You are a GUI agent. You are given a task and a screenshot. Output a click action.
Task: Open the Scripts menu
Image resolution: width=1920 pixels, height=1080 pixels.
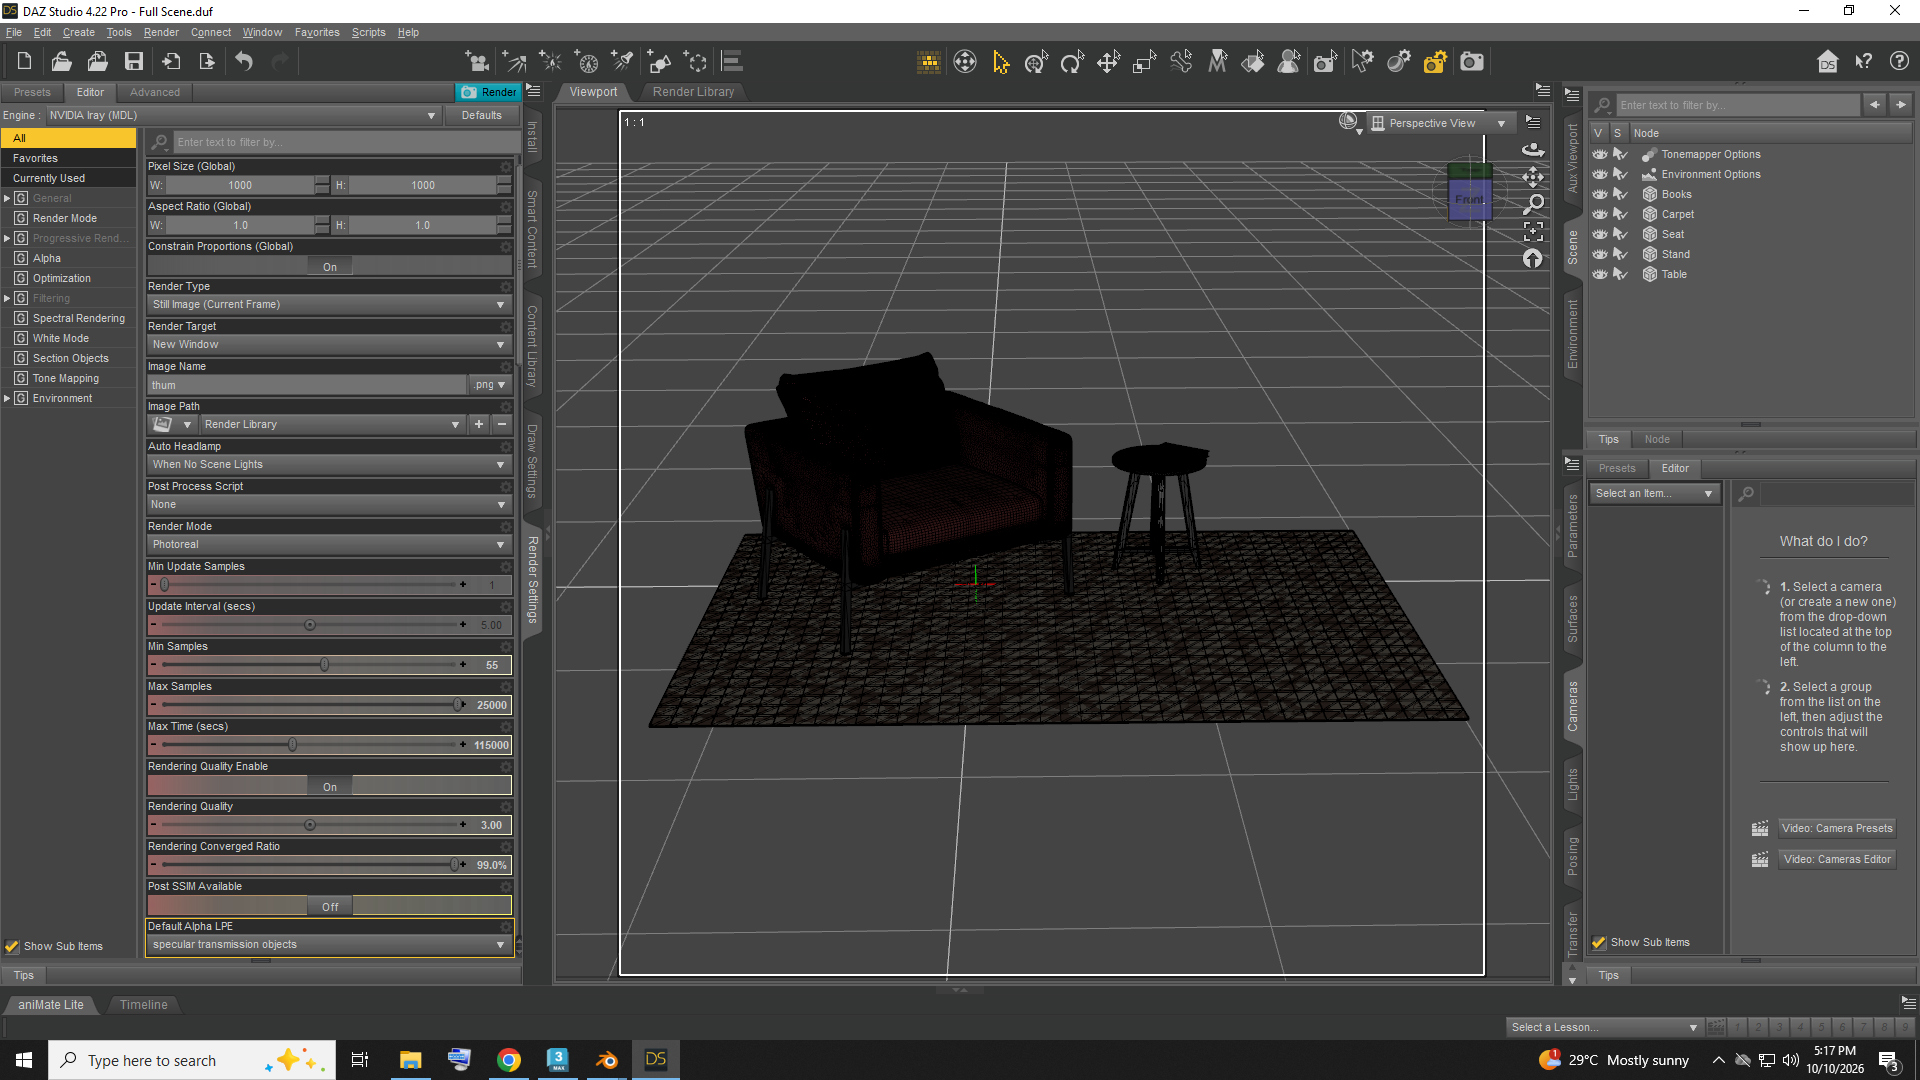pyautogui.click(x=368, y=32)
